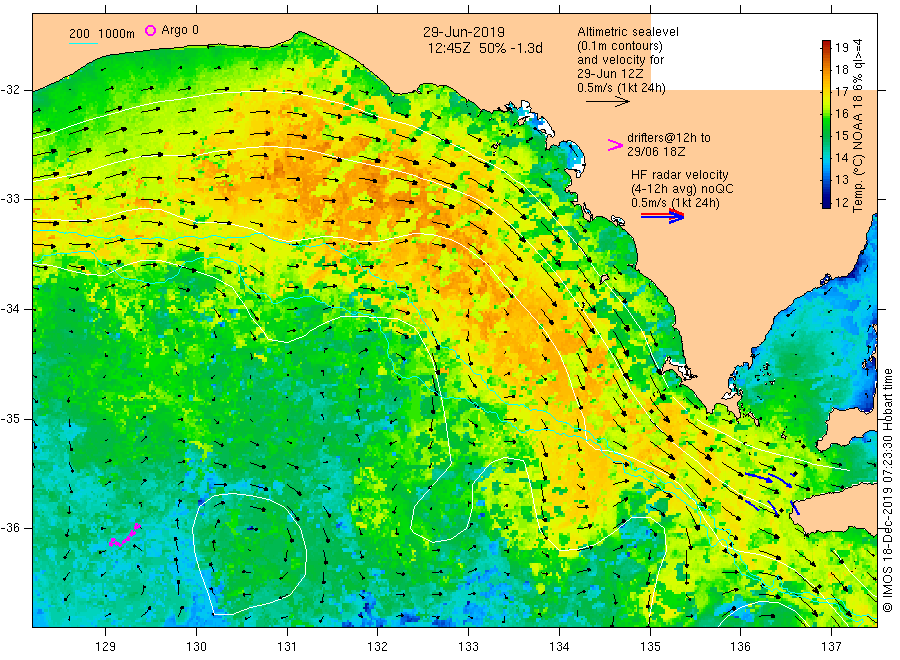This screenshot has height=660, width=900.
Task: Click the closed sea-level contour near 130.5E -36.5
Action: [x=249, y=554]
